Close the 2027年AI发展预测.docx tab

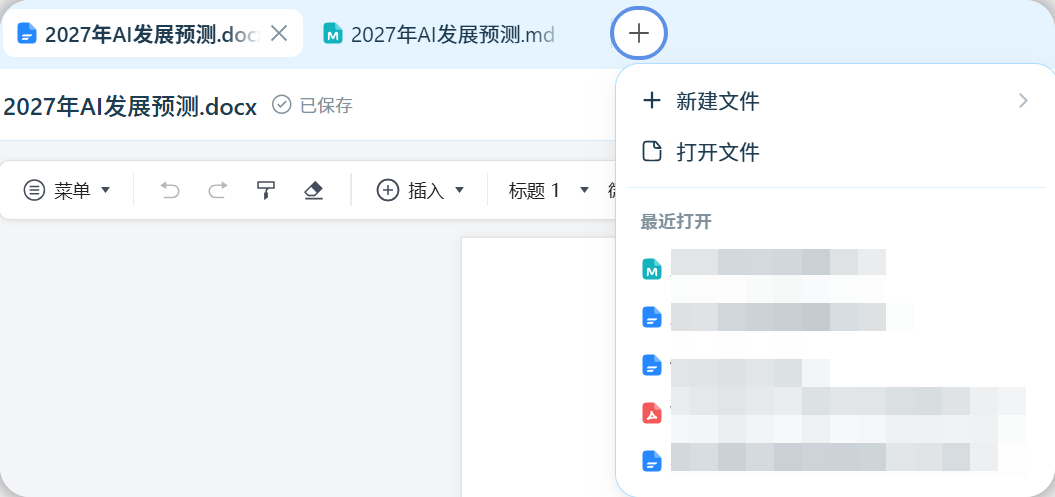(279, 33)
